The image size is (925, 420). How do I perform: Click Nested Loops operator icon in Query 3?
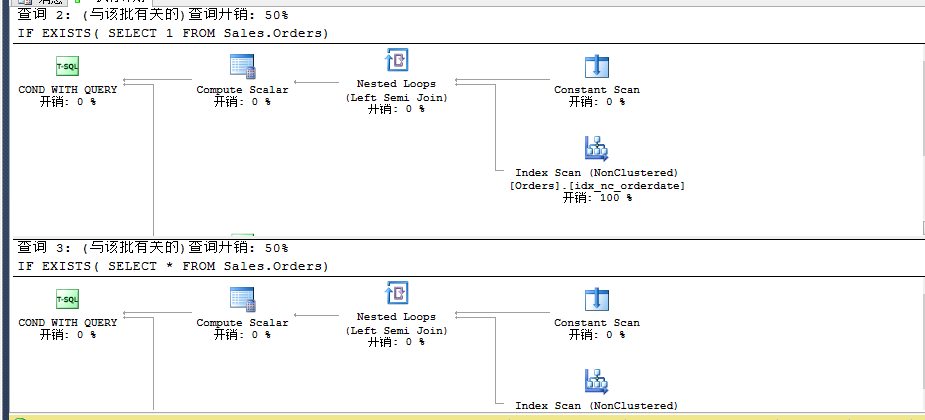point(396,293)
